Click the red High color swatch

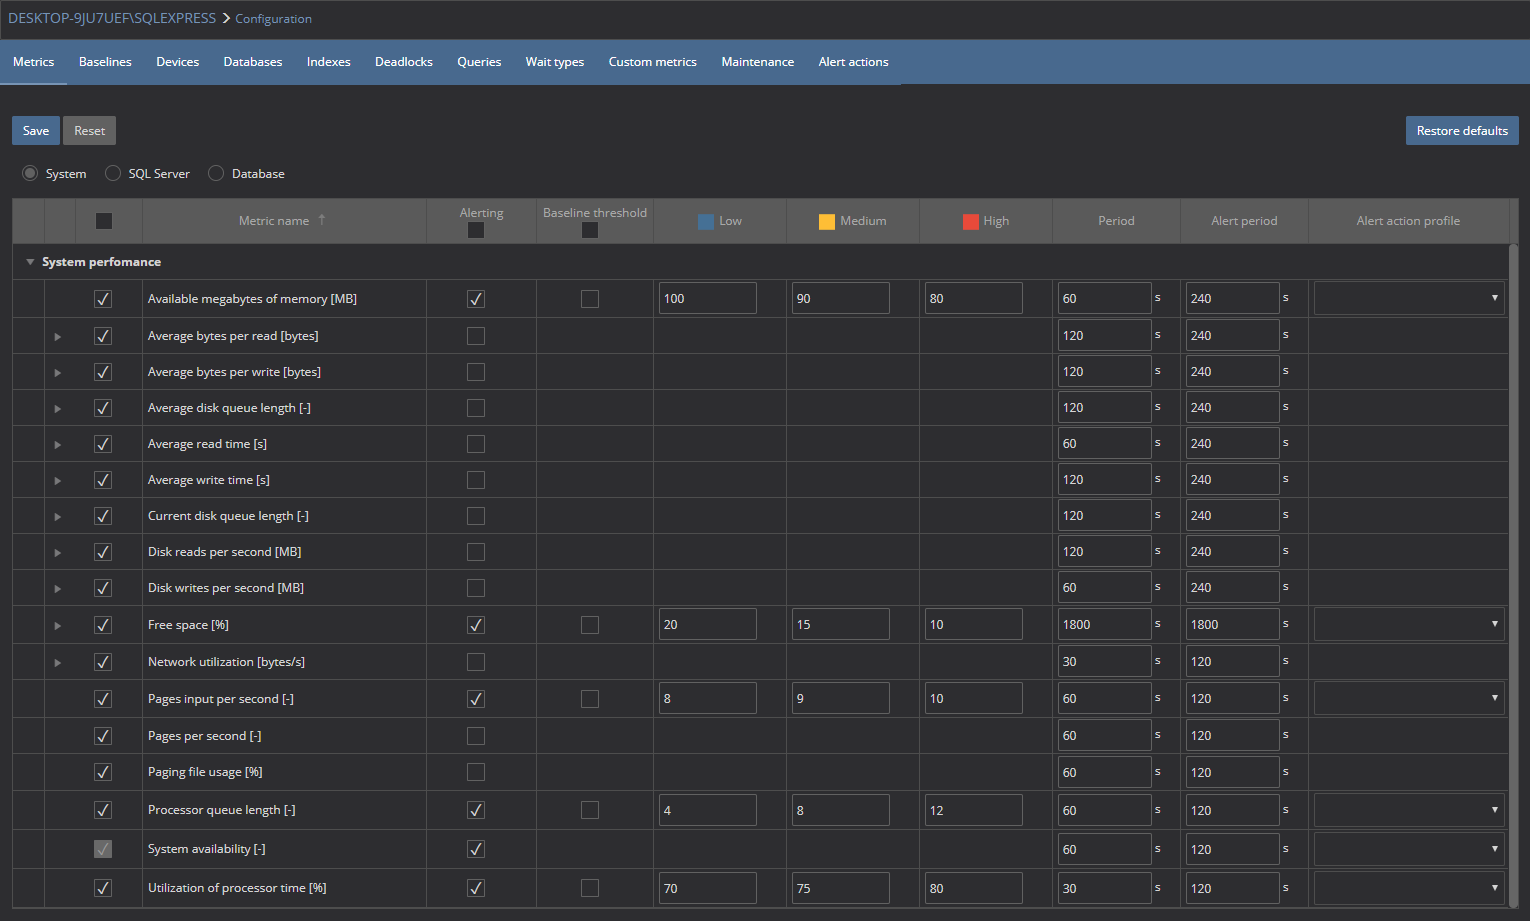[x=971, y=222]
